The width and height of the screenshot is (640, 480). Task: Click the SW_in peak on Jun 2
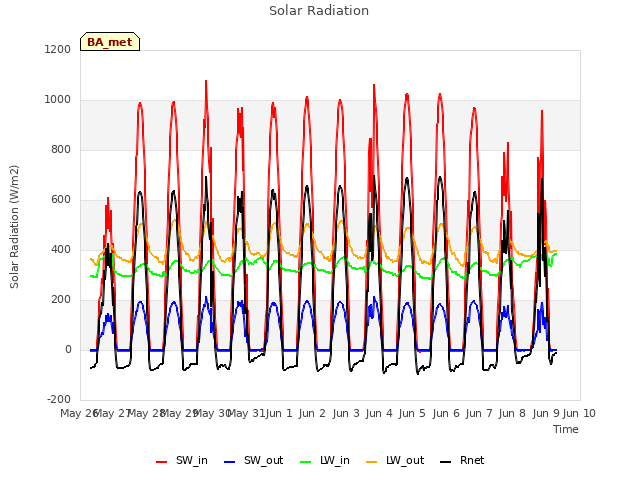(307, 97)
